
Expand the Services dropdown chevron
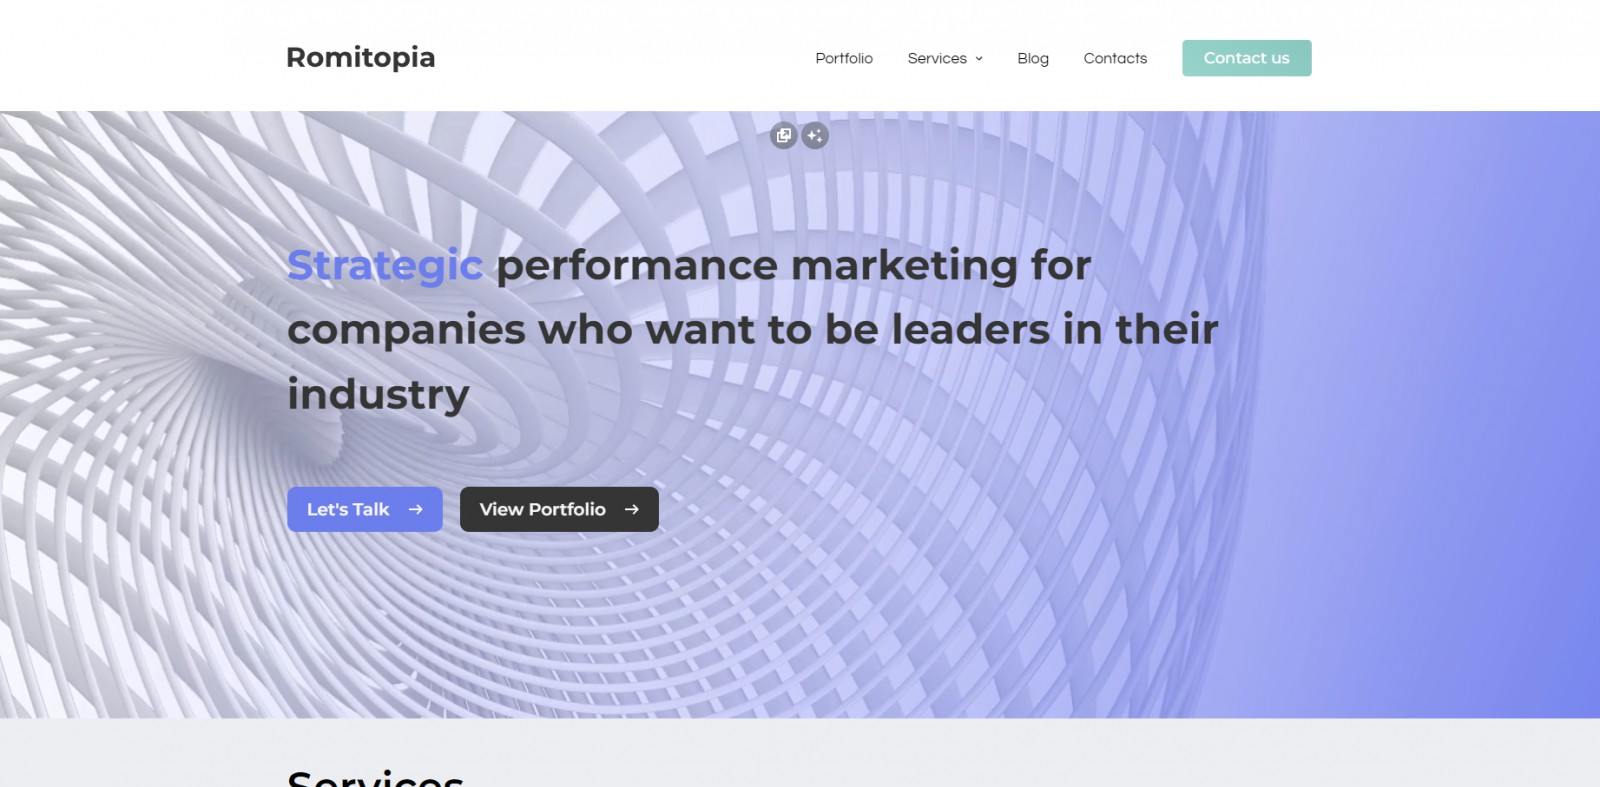(x=979, y=59)
